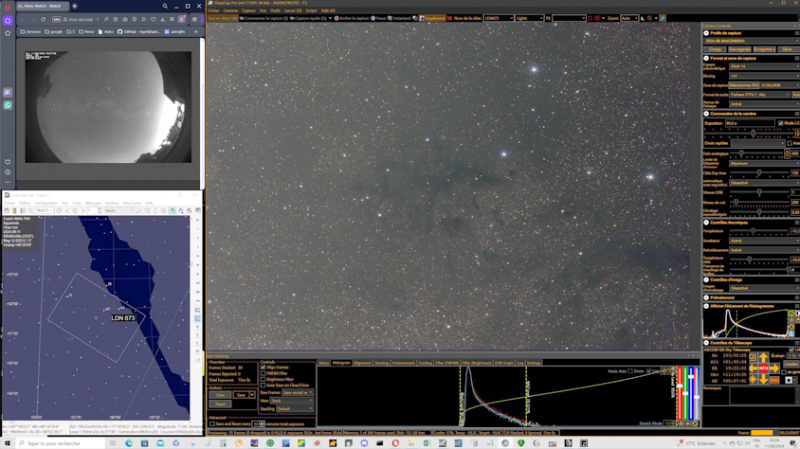The image size is (800, 449).
Task: Open GitHub bookmark in browser
Action: point(139,32)
